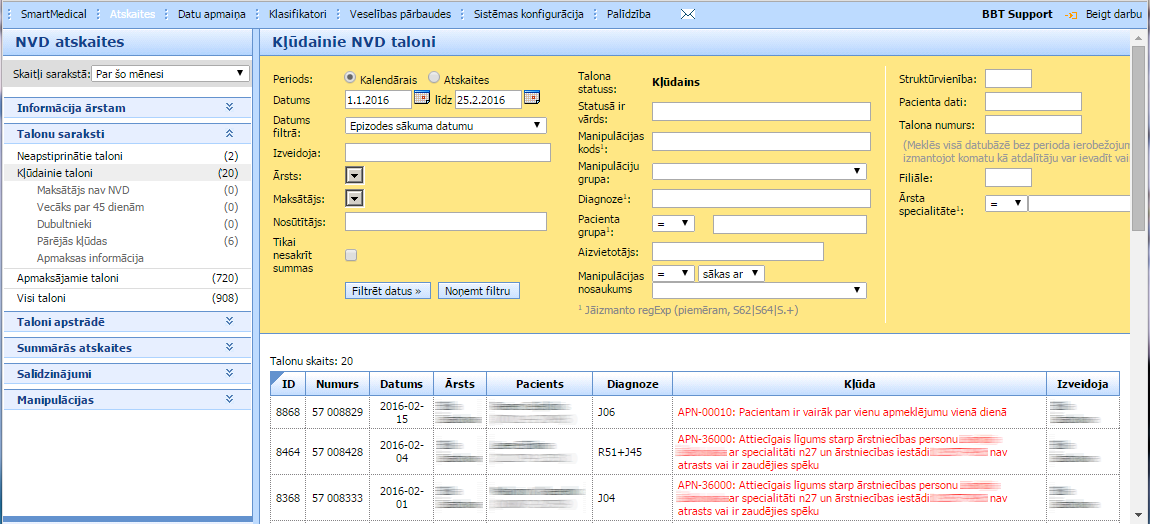Open the Skaitļi sarakstā dropdown
Image resolution: width=1150 pixels, height=524 pixels.
pos(170,73)
